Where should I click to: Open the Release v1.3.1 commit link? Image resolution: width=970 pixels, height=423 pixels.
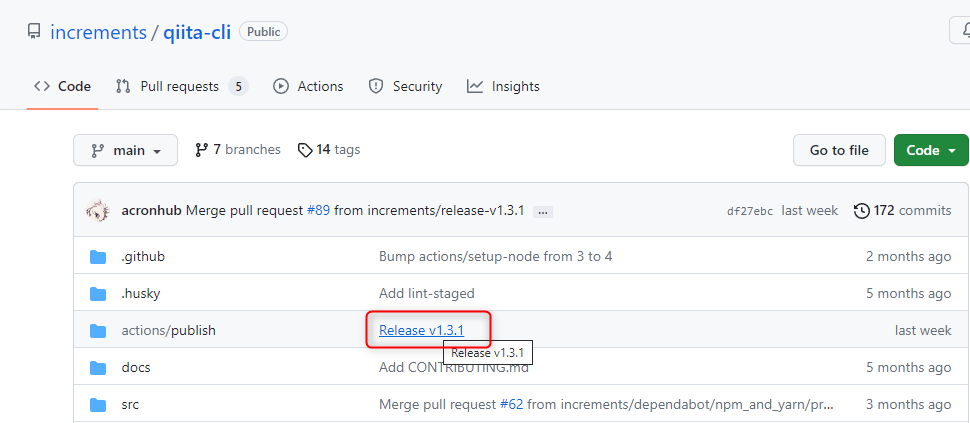click(421, 331)
